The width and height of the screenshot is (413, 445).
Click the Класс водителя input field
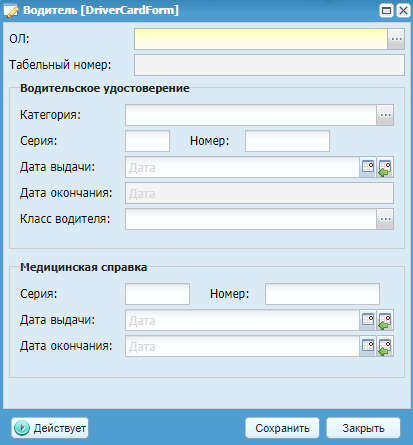click(251, 219)
